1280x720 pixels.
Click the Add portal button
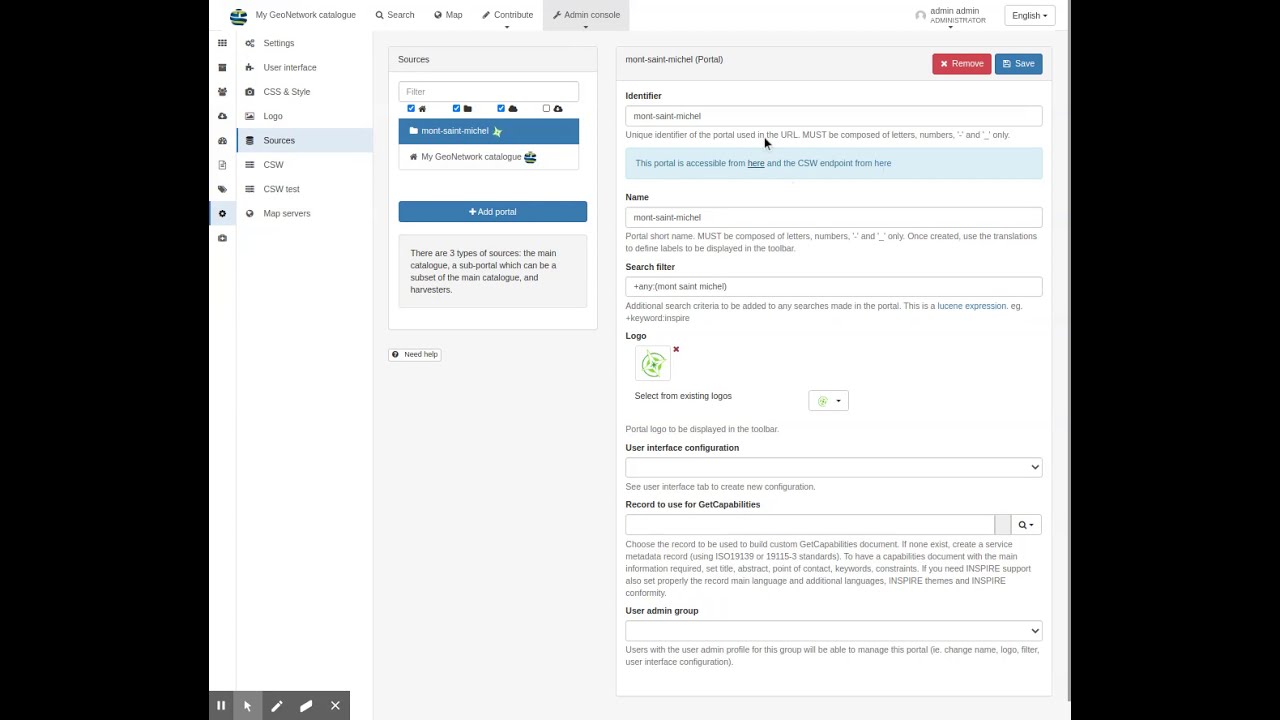(493, 212)
